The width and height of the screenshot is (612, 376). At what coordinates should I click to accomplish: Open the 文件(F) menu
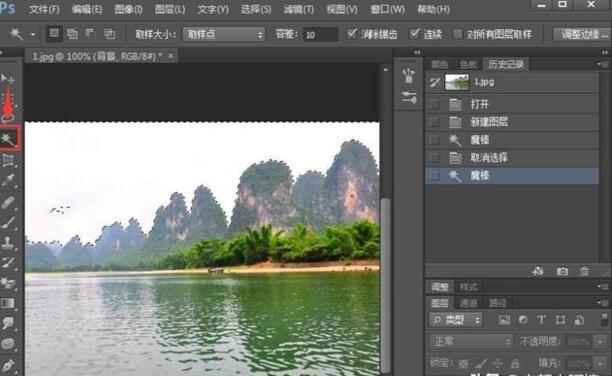(44, 9)
